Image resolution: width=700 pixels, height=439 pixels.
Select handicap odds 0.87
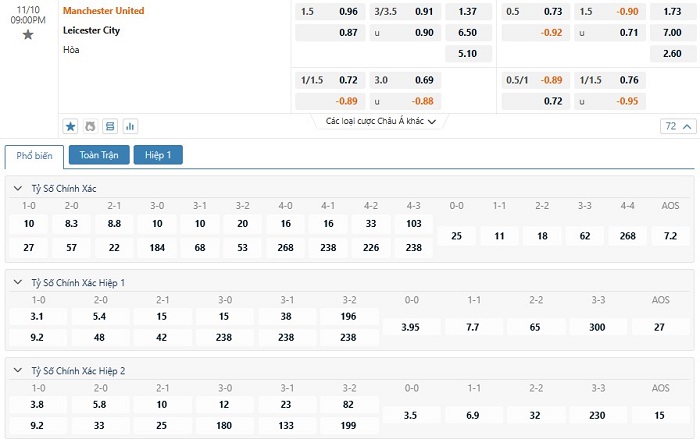point(330,33)
